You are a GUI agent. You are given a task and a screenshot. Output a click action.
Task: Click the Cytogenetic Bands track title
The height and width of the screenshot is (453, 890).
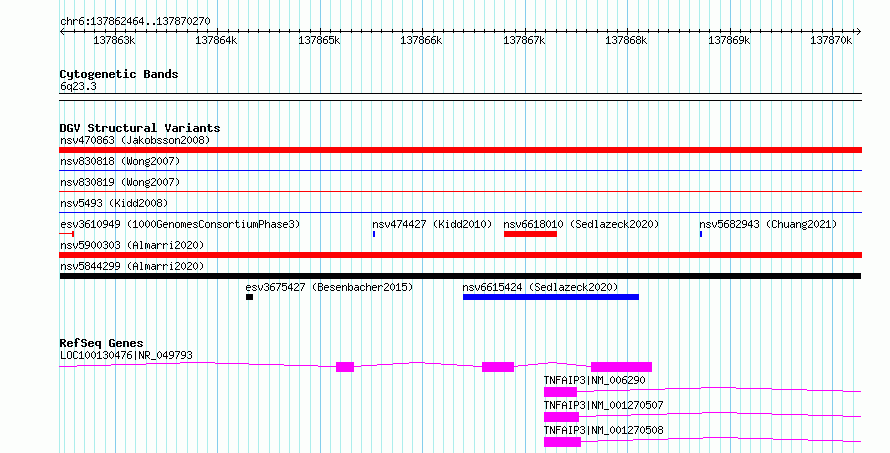coord(119,74)
